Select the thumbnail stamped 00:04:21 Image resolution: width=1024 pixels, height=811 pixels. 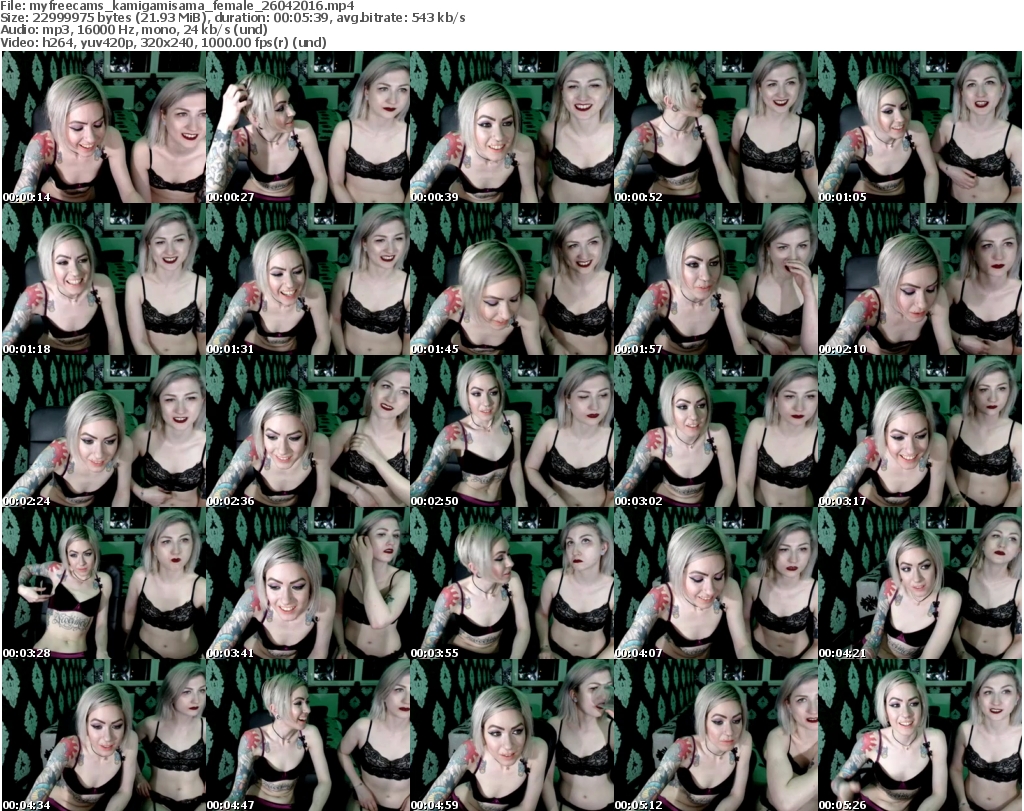tap(920, 583)
